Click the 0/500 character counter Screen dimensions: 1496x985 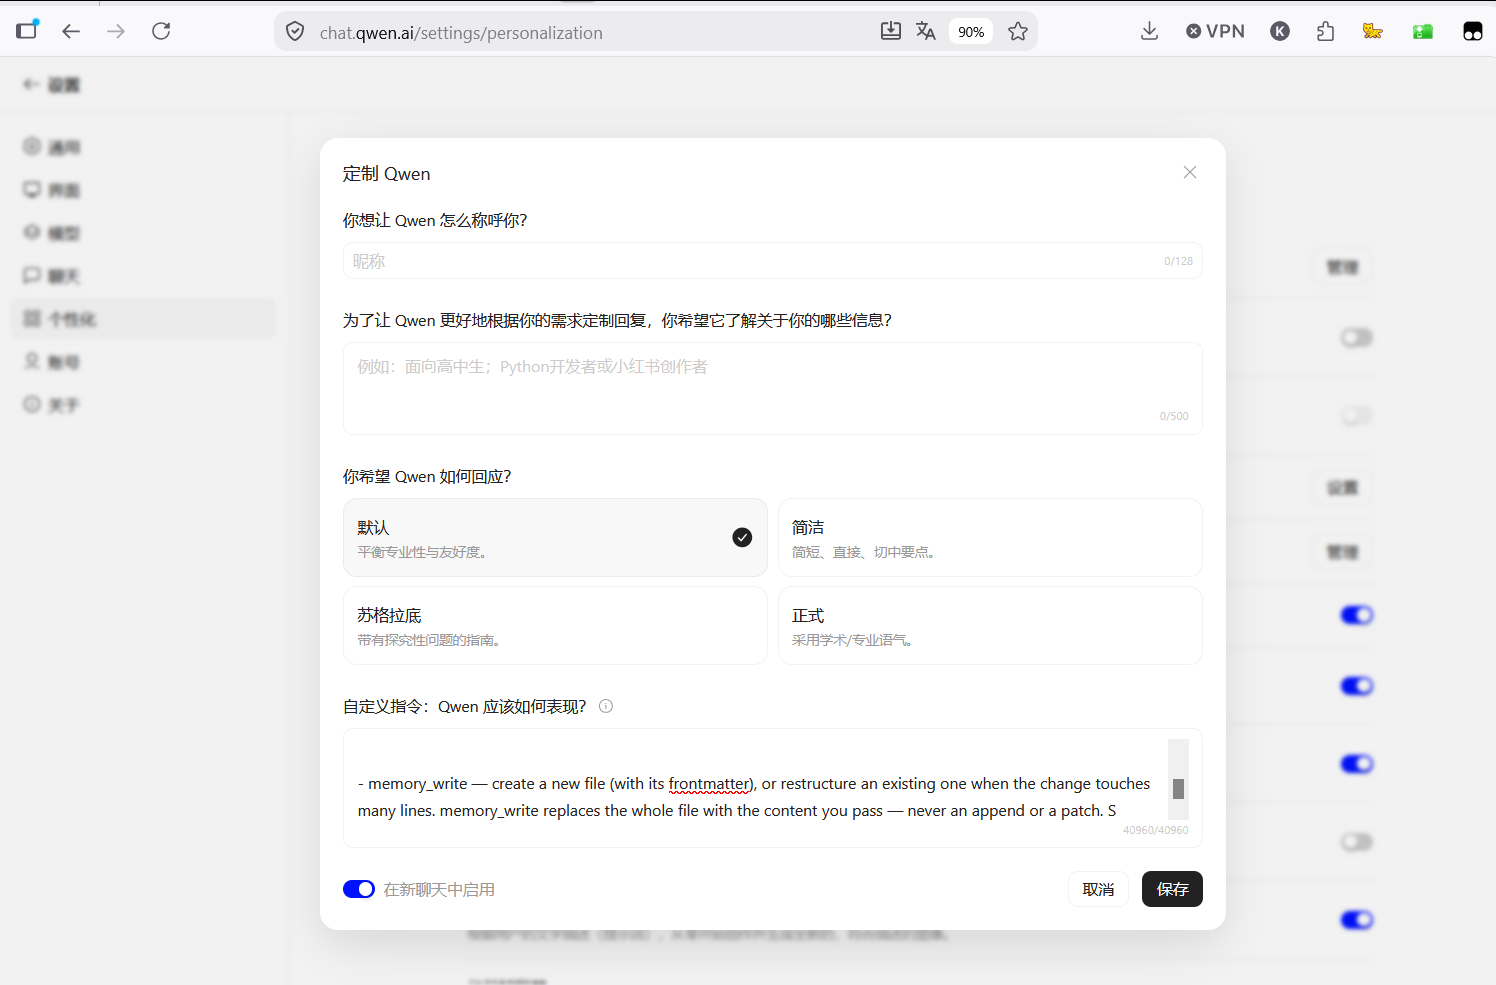[x=1174, y=416]
